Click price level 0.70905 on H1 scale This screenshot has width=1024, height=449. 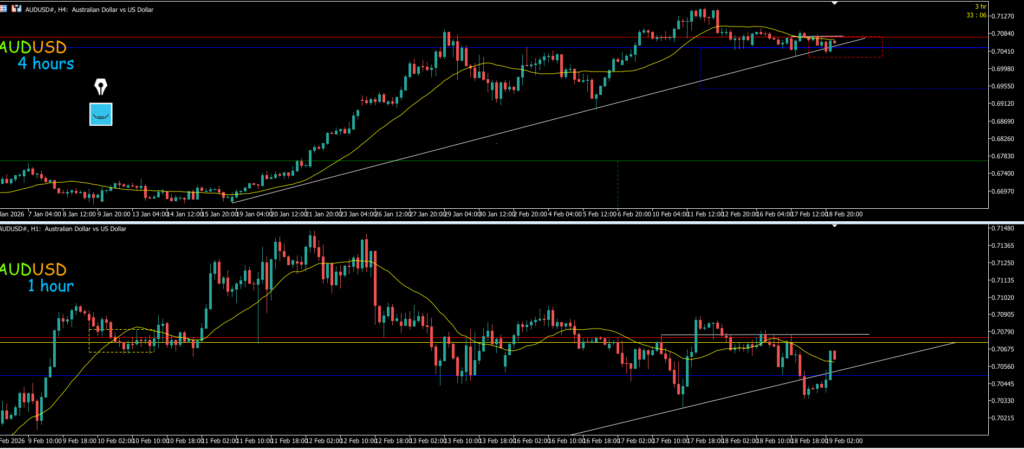(1000, 315)
